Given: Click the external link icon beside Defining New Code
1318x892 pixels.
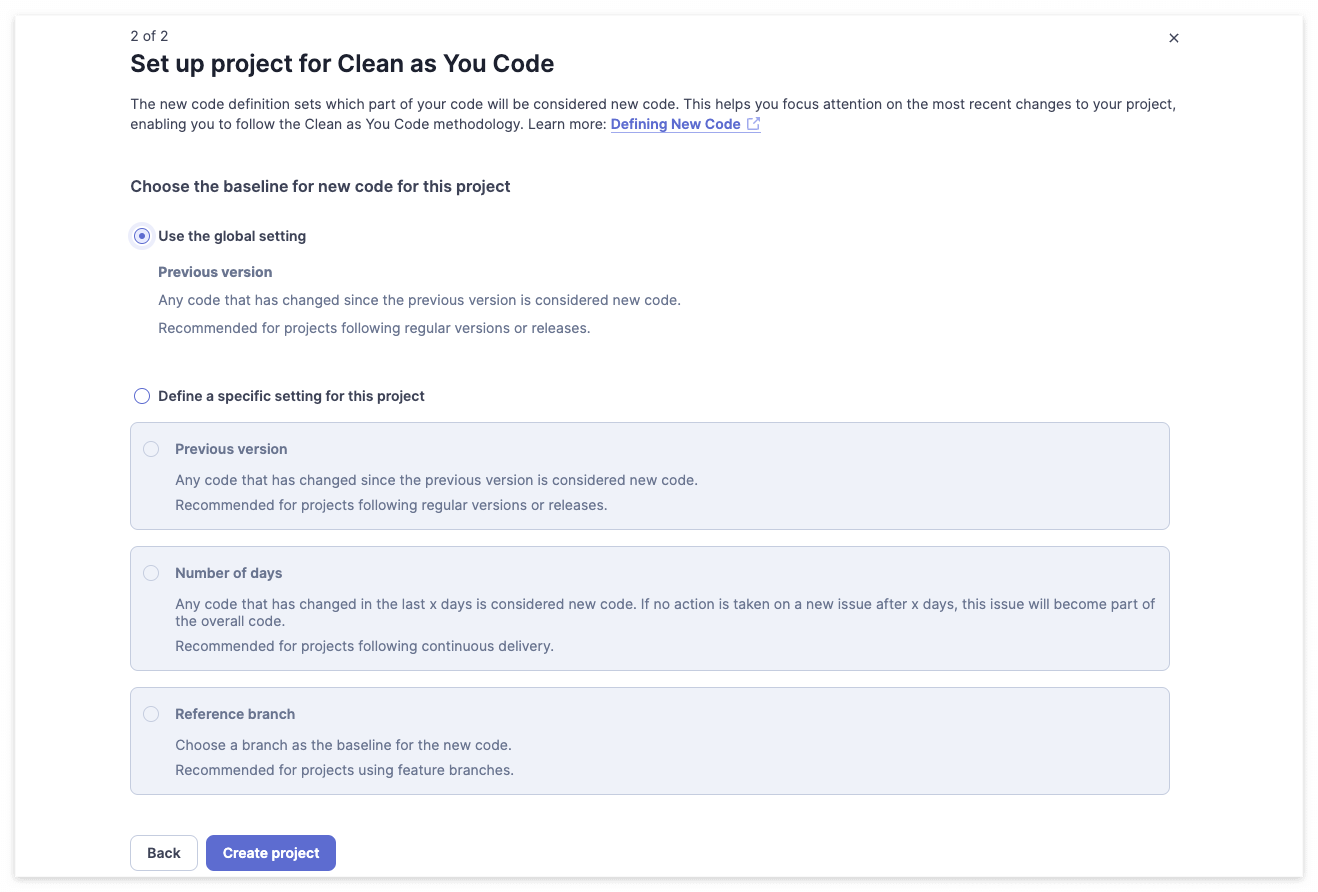Looking at the screenshot, I should 754,124.
